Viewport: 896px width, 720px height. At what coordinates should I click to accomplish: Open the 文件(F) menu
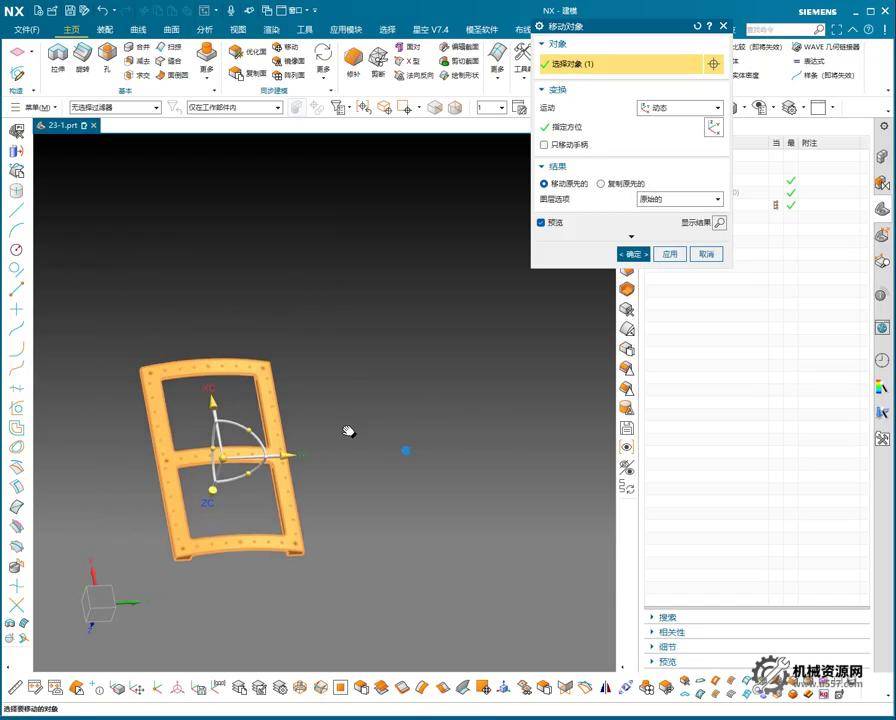click(27, 30)
